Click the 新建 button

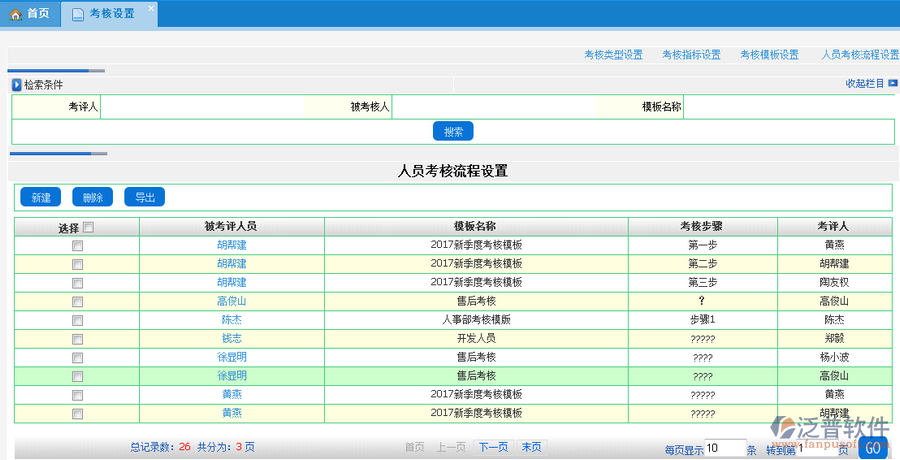(x=41, y=198)
